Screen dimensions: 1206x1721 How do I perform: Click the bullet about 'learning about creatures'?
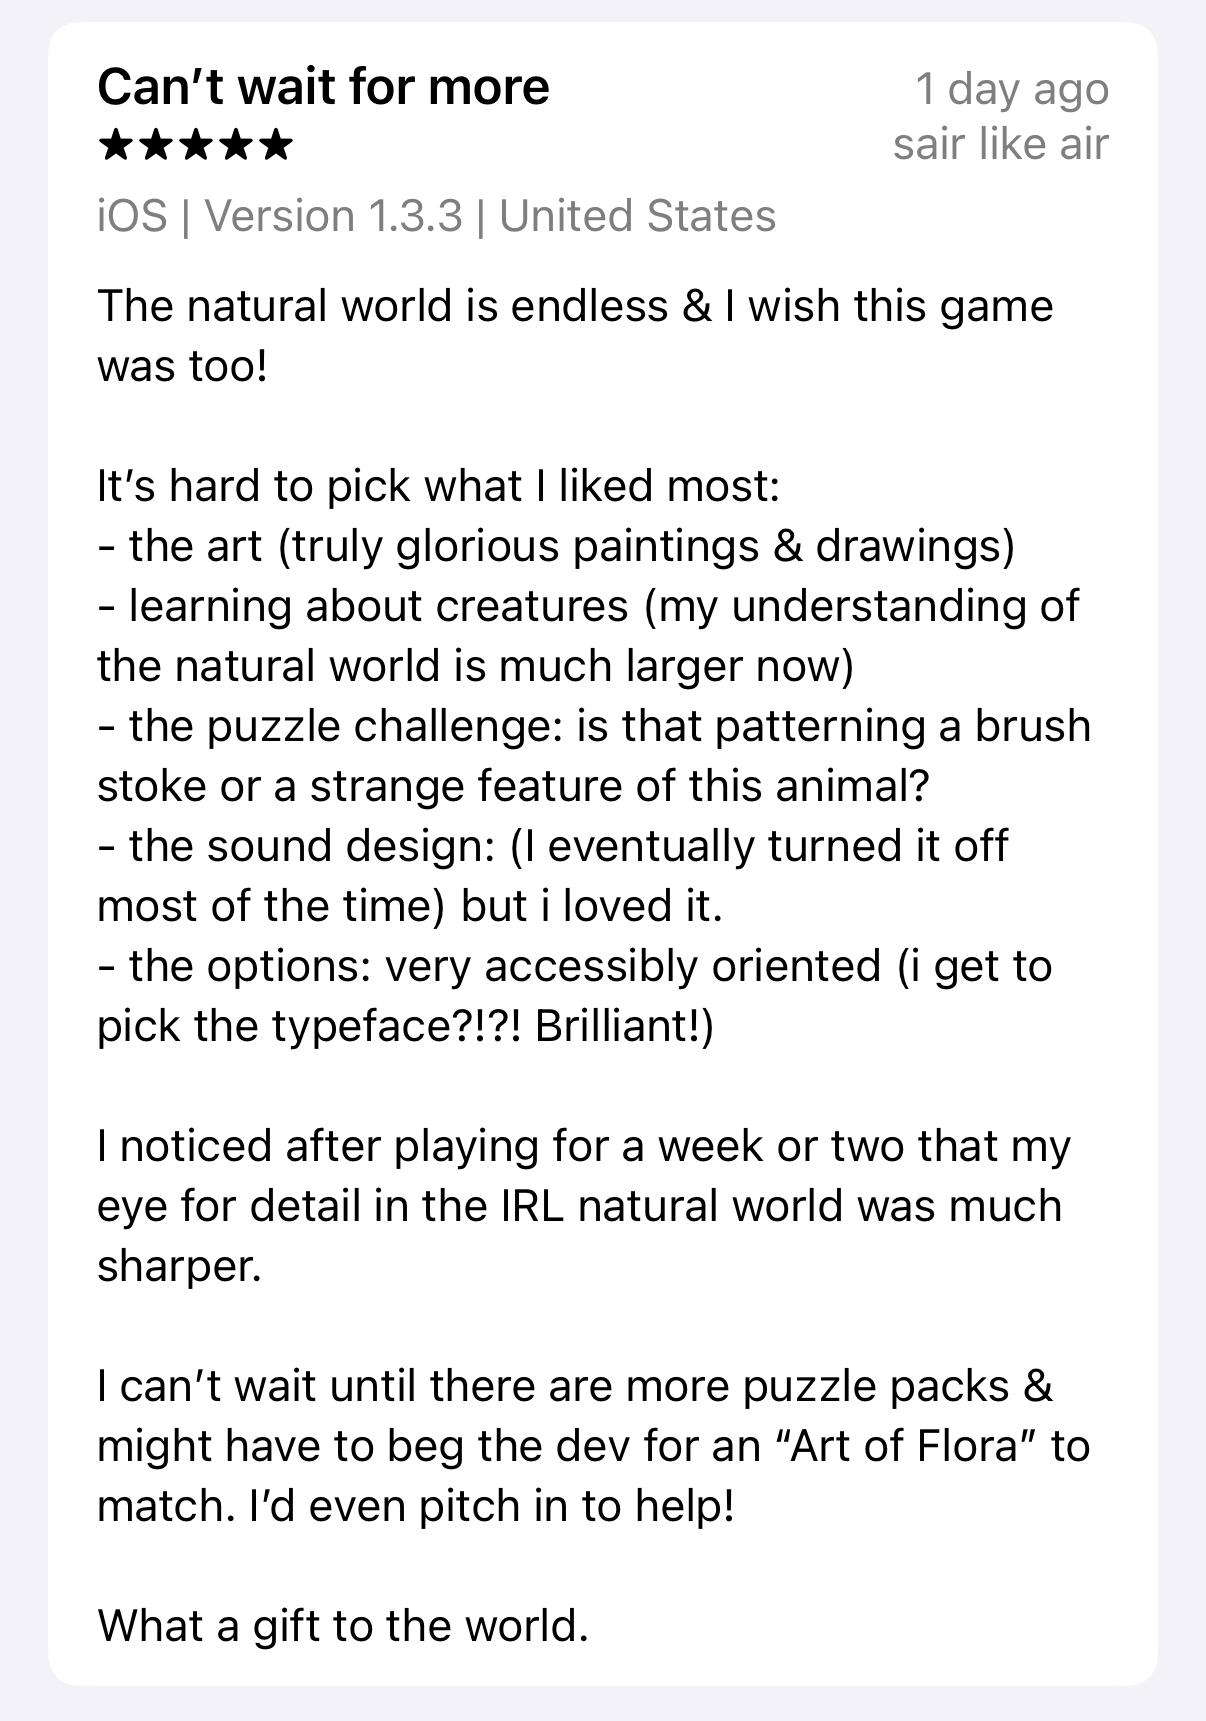pos(589,635)
